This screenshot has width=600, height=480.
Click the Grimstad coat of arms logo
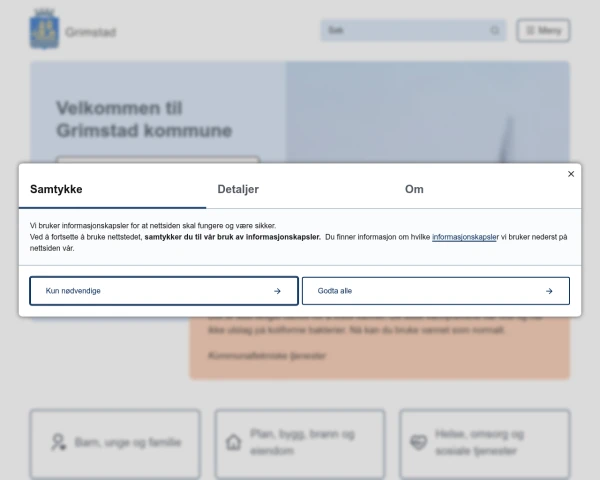tap(44, 29)
